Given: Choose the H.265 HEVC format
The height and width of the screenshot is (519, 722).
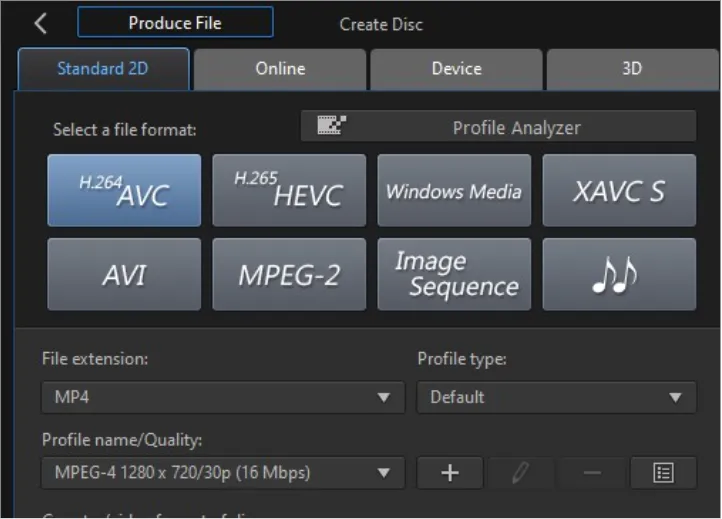Looking at the screenshot, I should pyautogui.click(x=289, y=190).
